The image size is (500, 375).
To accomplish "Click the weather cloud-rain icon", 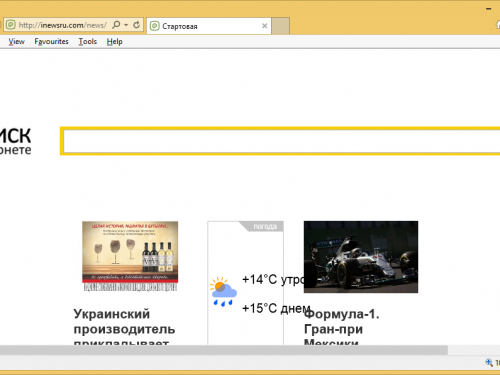I will tap(223, 291).
